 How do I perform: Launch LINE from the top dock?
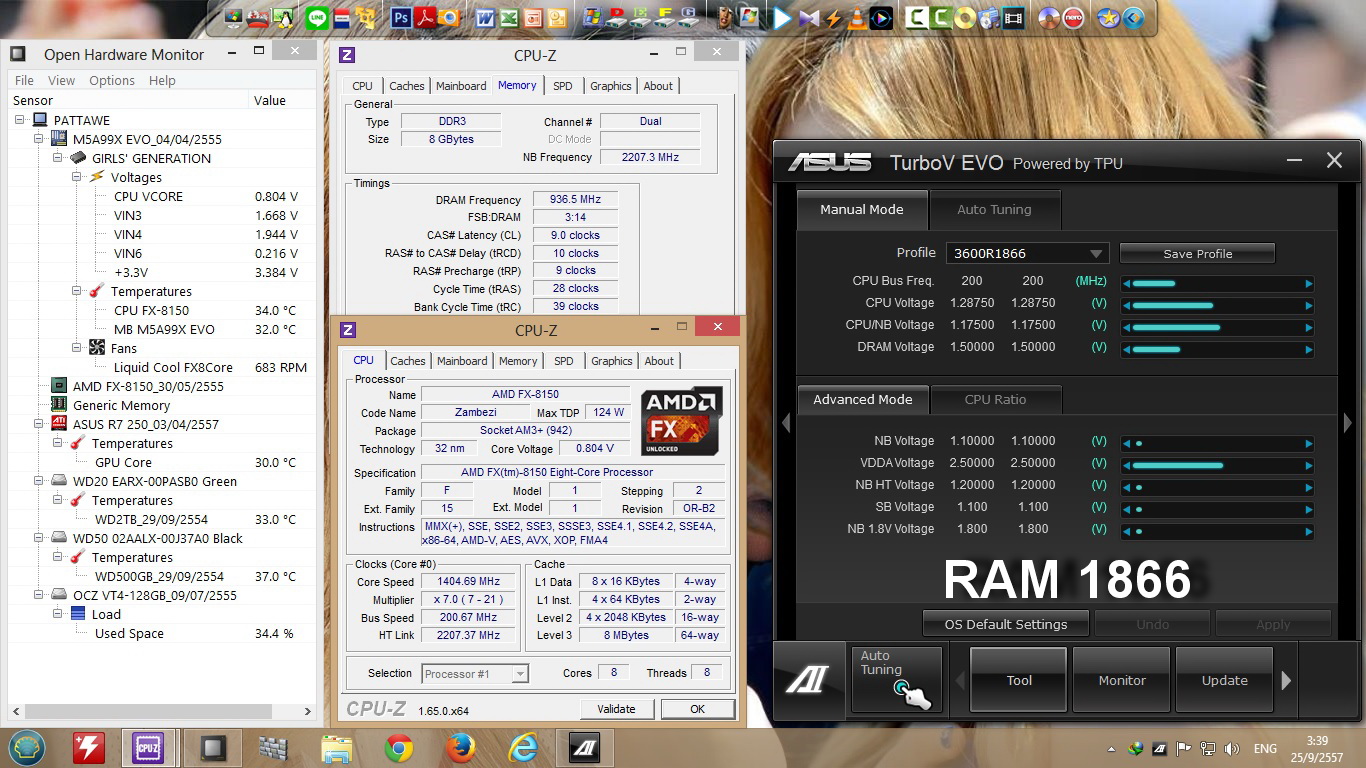click(317, 18)
